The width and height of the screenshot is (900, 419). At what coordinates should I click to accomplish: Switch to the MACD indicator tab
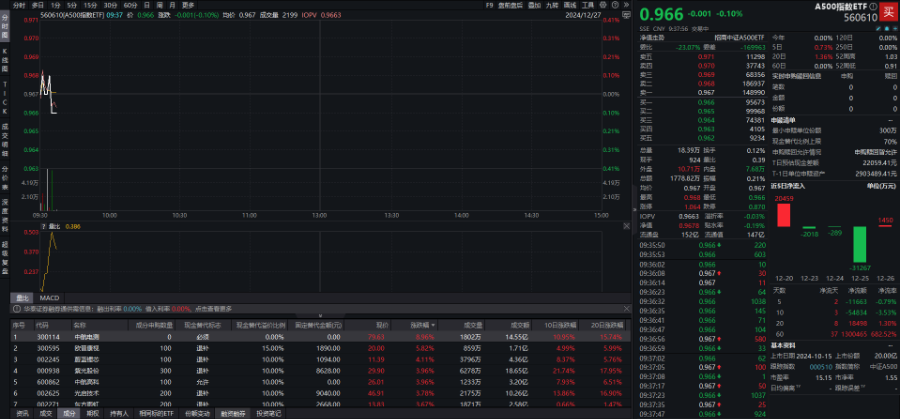tap(48, 298)
